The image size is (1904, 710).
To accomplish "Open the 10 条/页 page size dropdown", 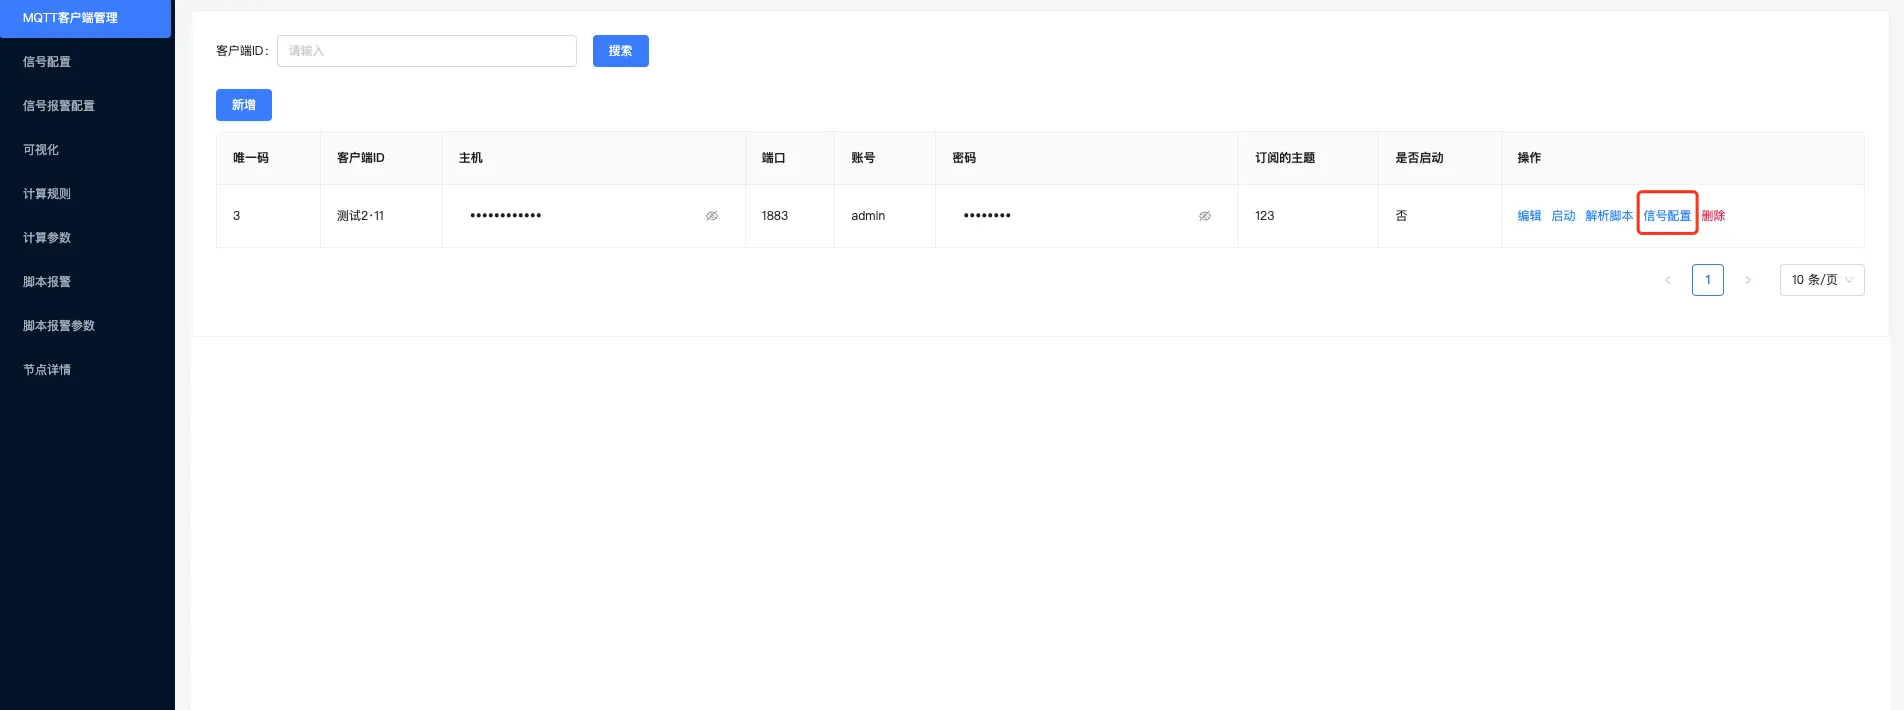I will tap(1821, 280).
